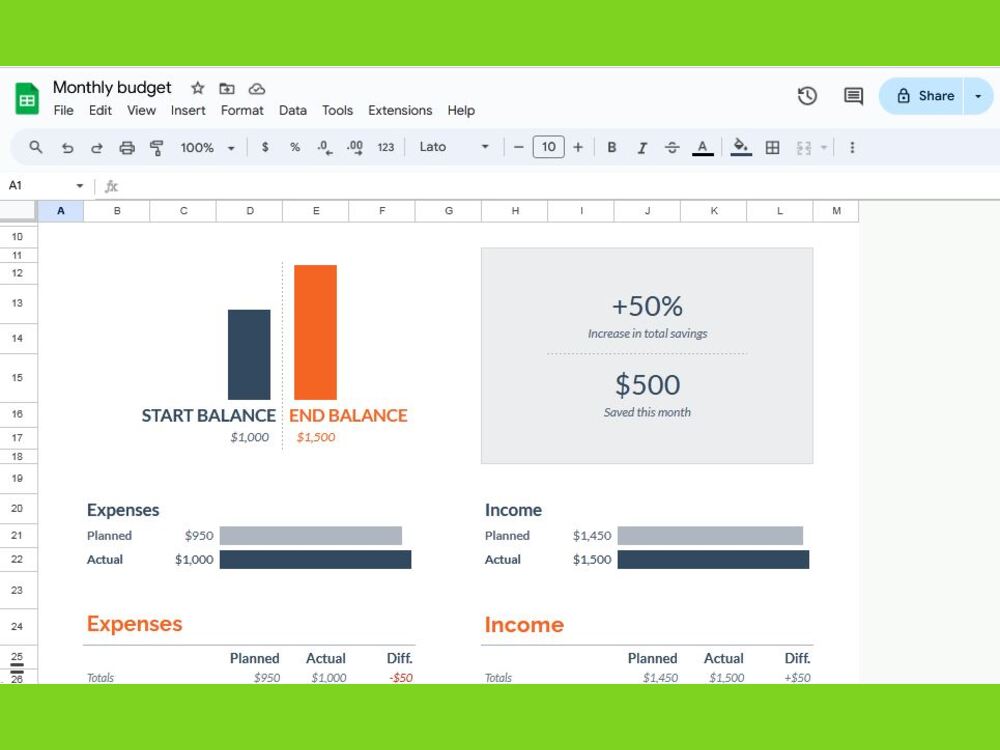Click the font size field showing 10

(548, 147)
